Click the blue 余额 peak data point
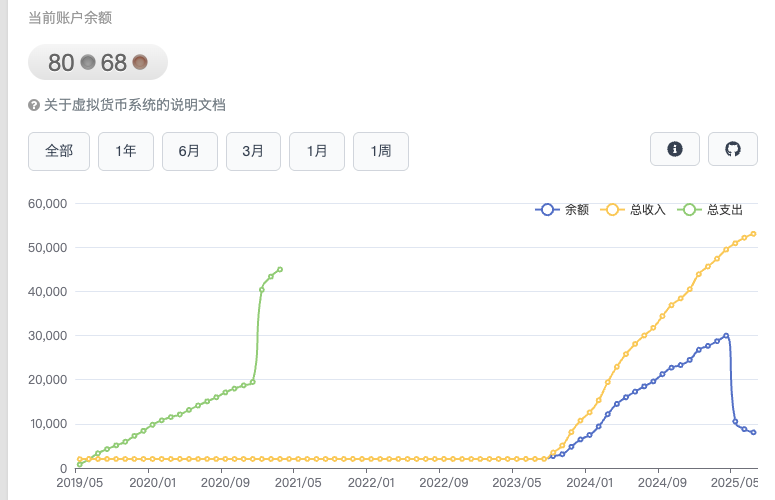775x500 pixels. 726,336
